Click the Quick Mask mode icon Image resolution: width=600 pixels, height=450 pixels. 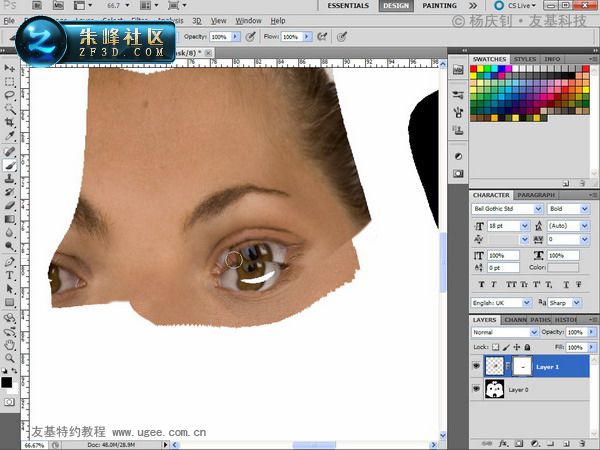point(9,402)
